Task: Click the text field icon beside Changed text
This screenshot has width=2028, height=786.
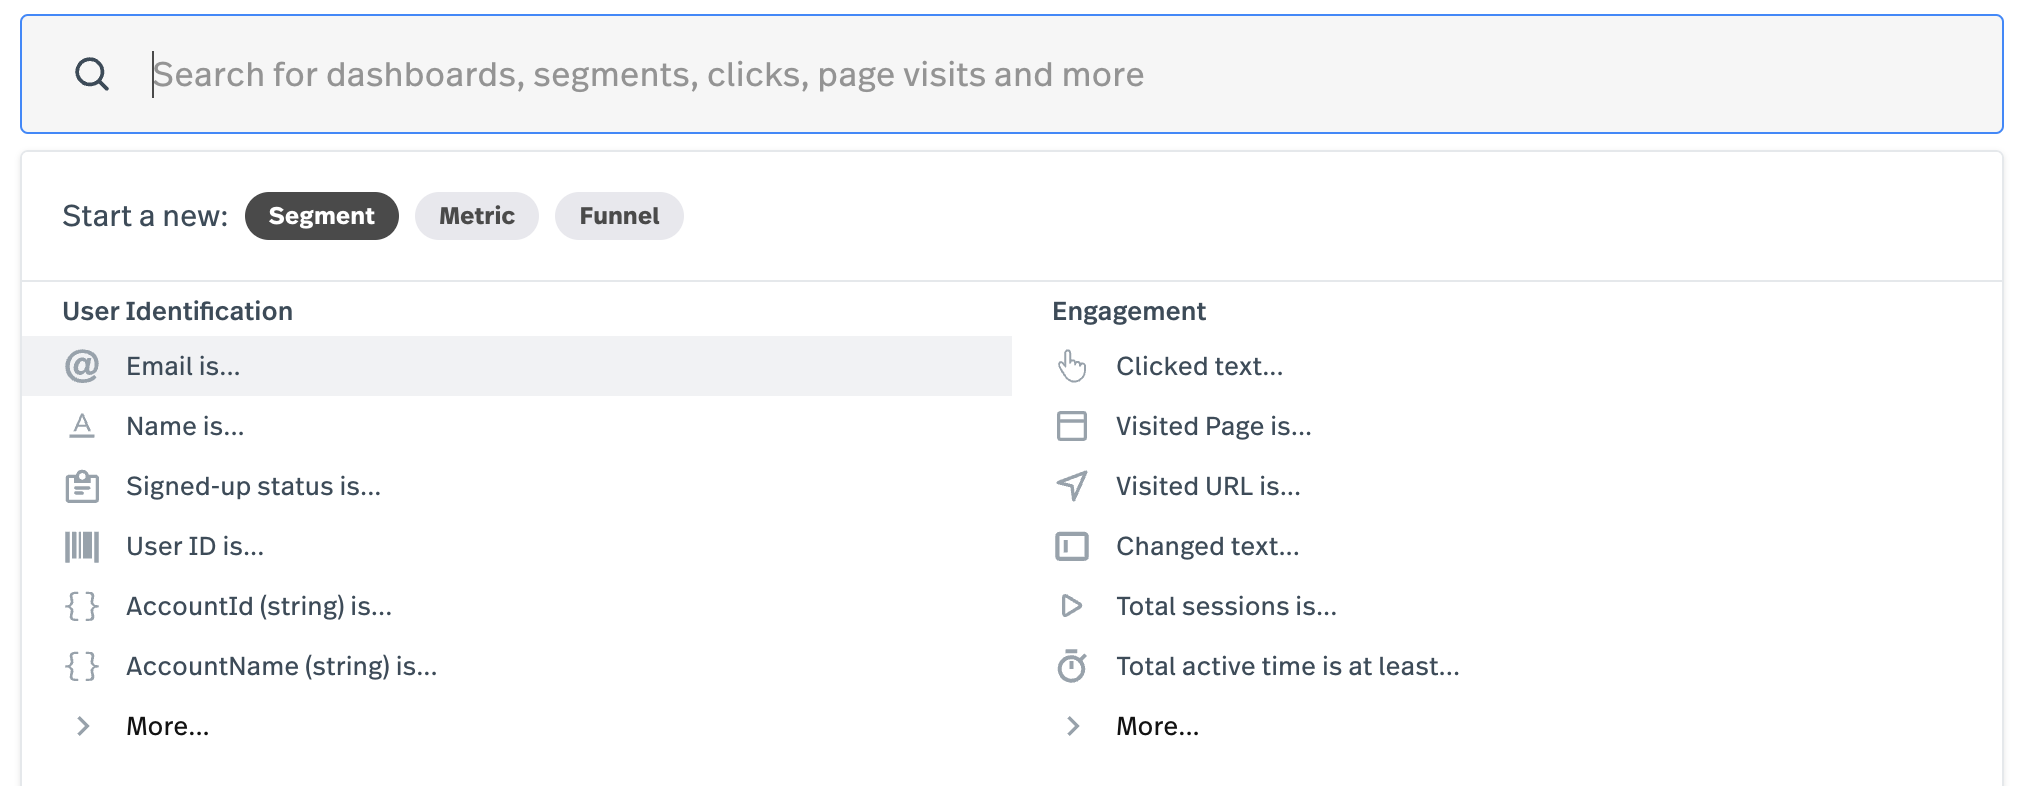Action: (1072, 546)
